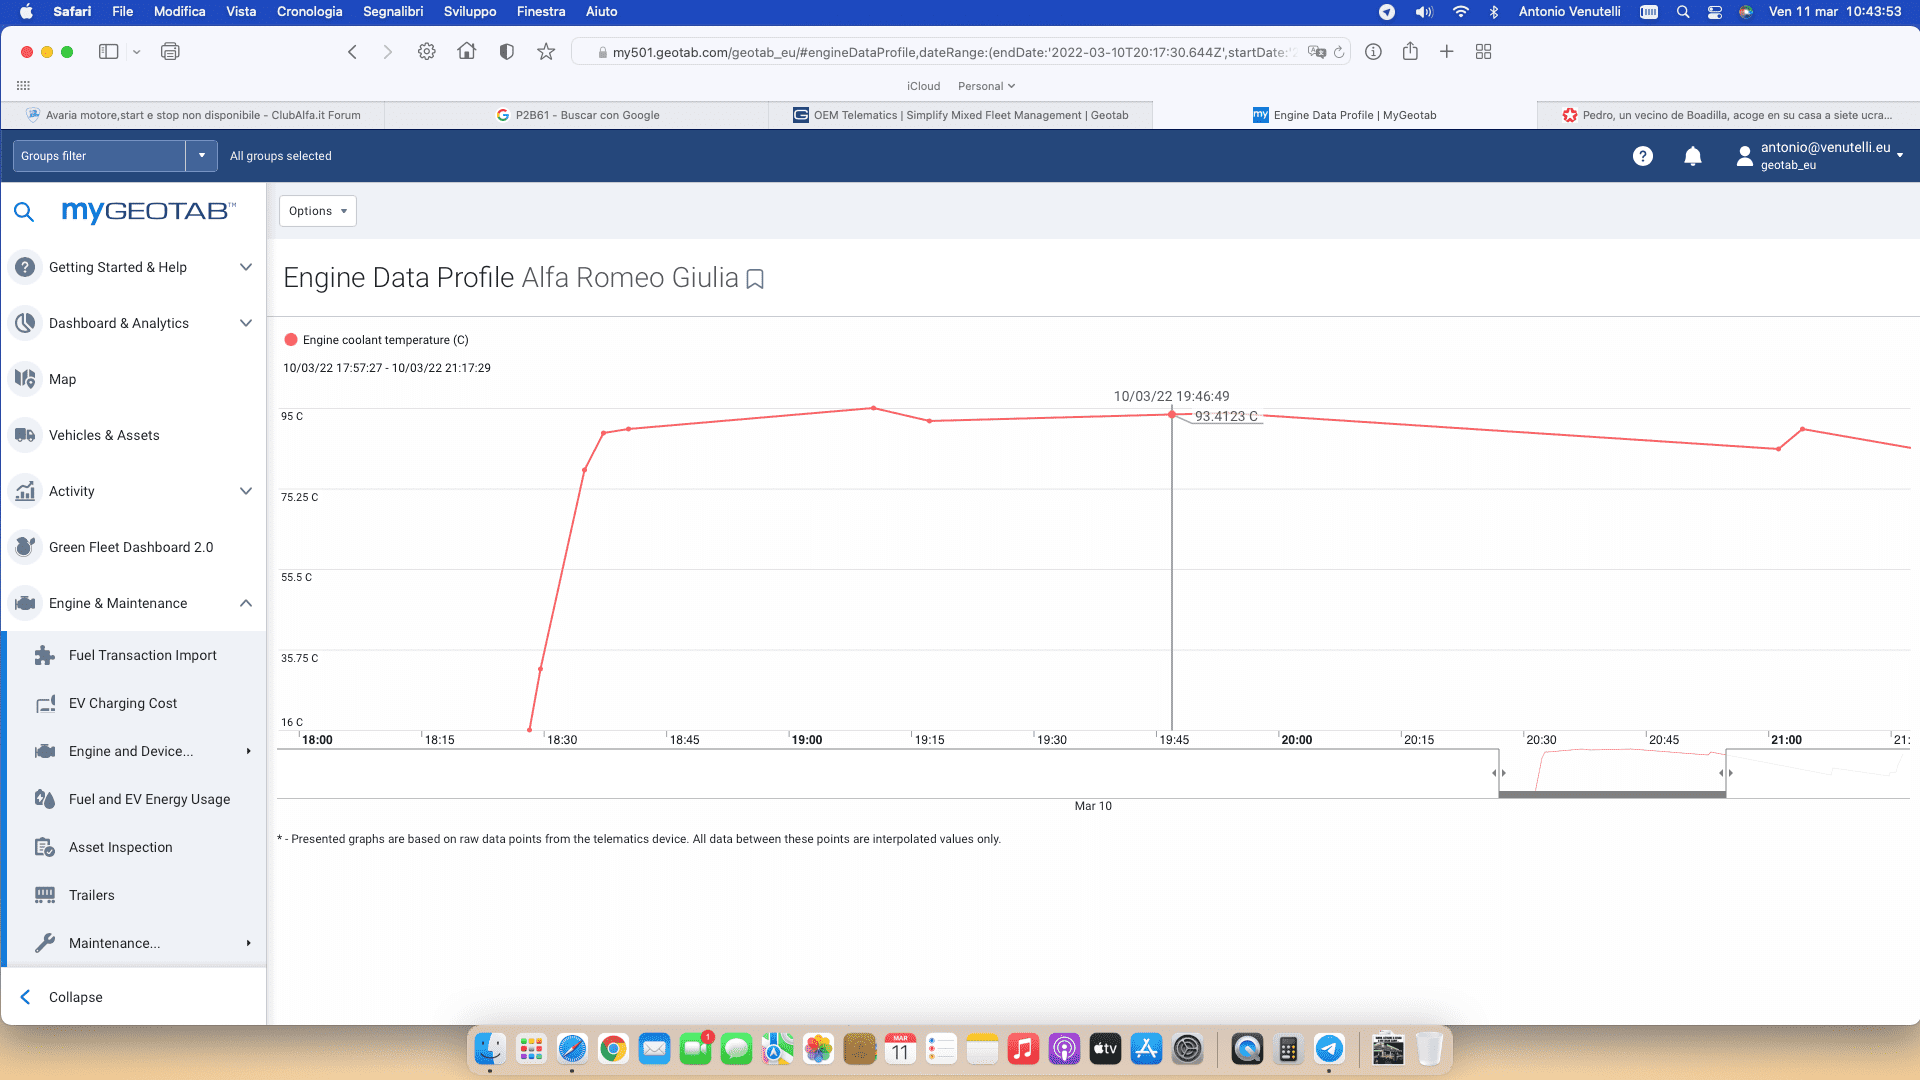Switch to OEM Telematics Geotab tab

(961, 115)
